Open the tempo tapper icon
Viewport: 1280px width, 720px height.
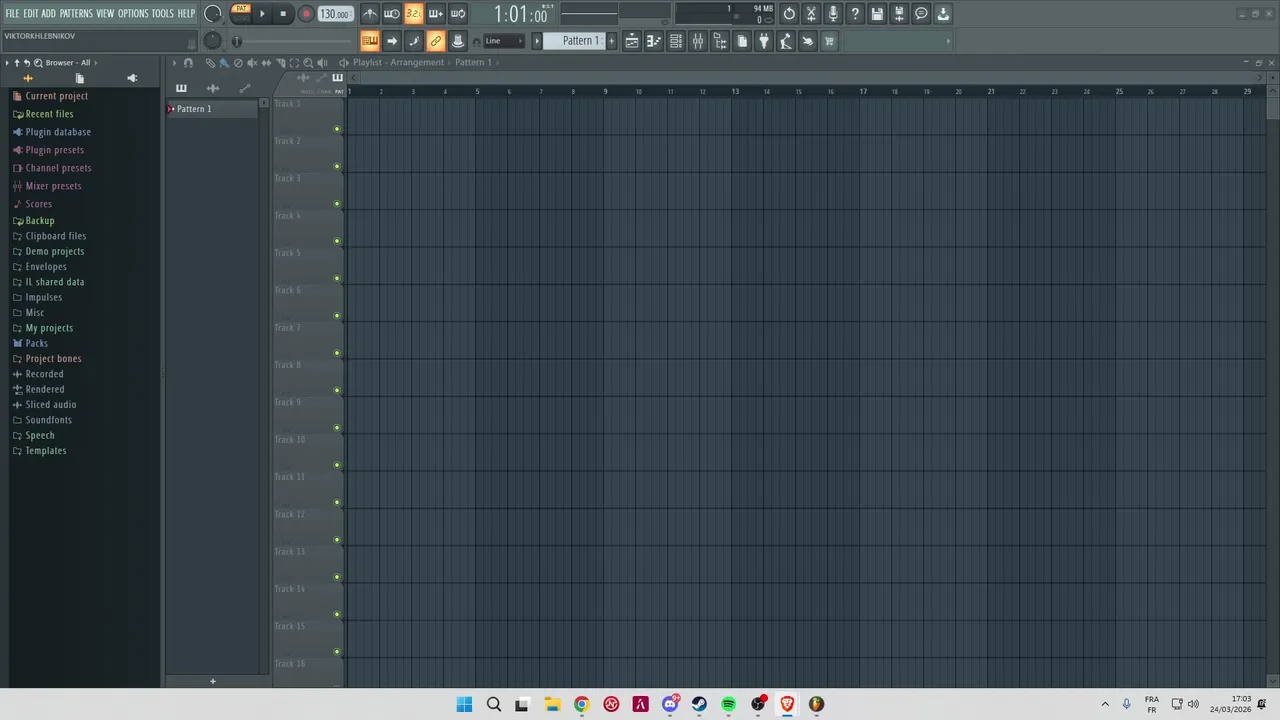point(786,41)
